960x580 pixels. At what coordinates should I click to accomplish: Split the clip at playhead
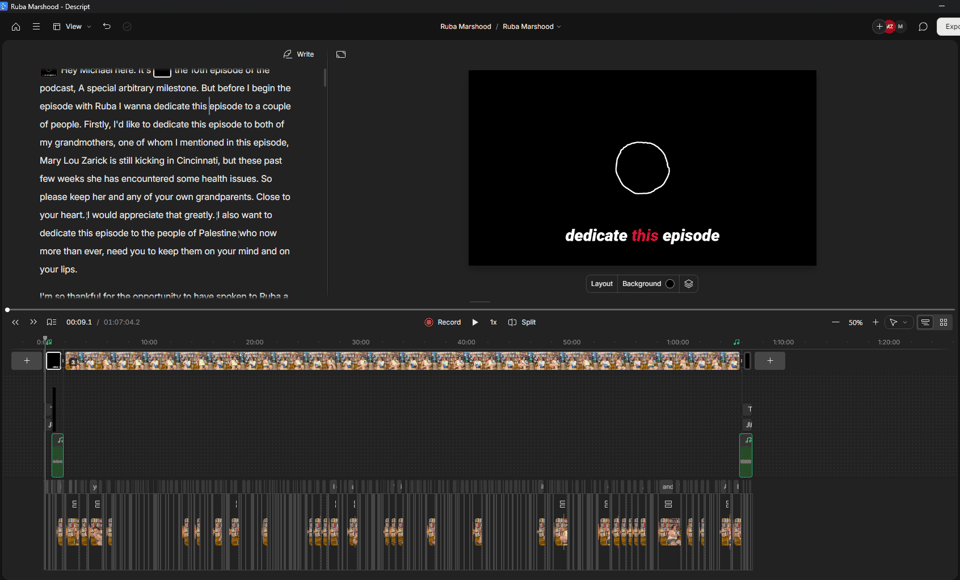(x=522, y=322)
